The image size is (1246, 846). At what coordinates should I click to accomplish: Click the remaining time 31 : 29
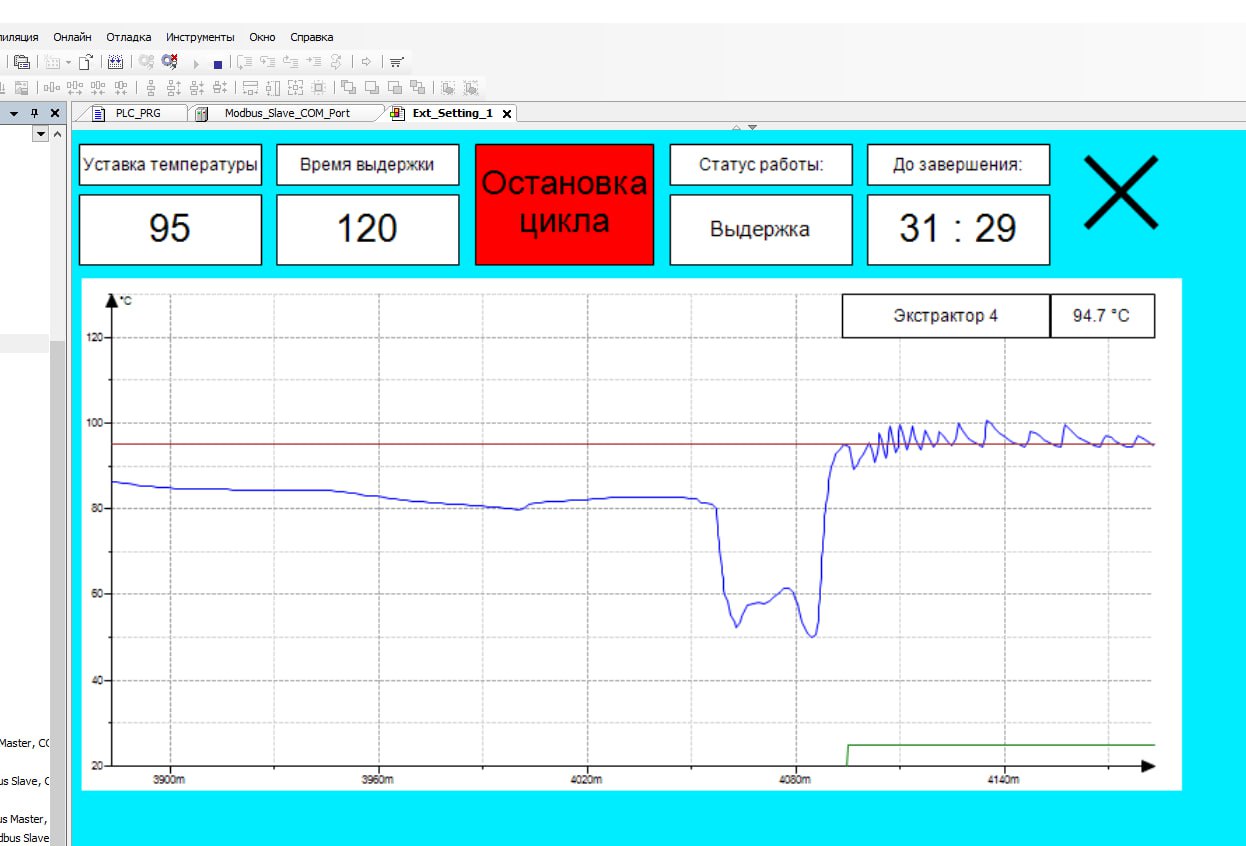point(958,229)
